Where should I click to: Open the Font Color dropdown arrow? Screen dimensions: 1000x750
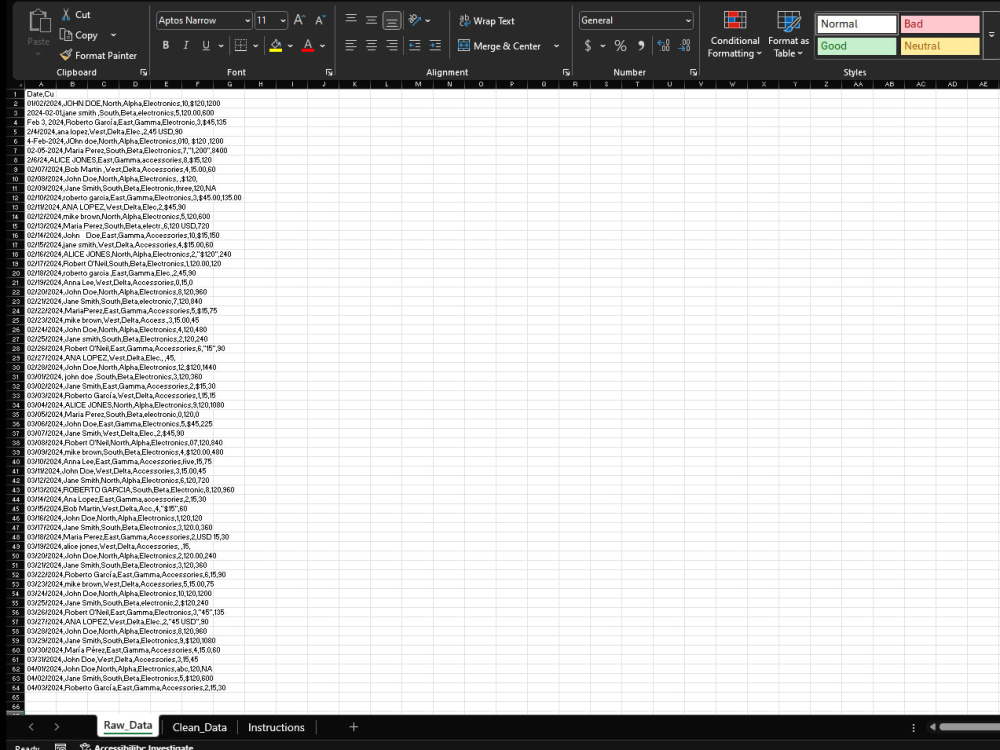coord(322,46)
